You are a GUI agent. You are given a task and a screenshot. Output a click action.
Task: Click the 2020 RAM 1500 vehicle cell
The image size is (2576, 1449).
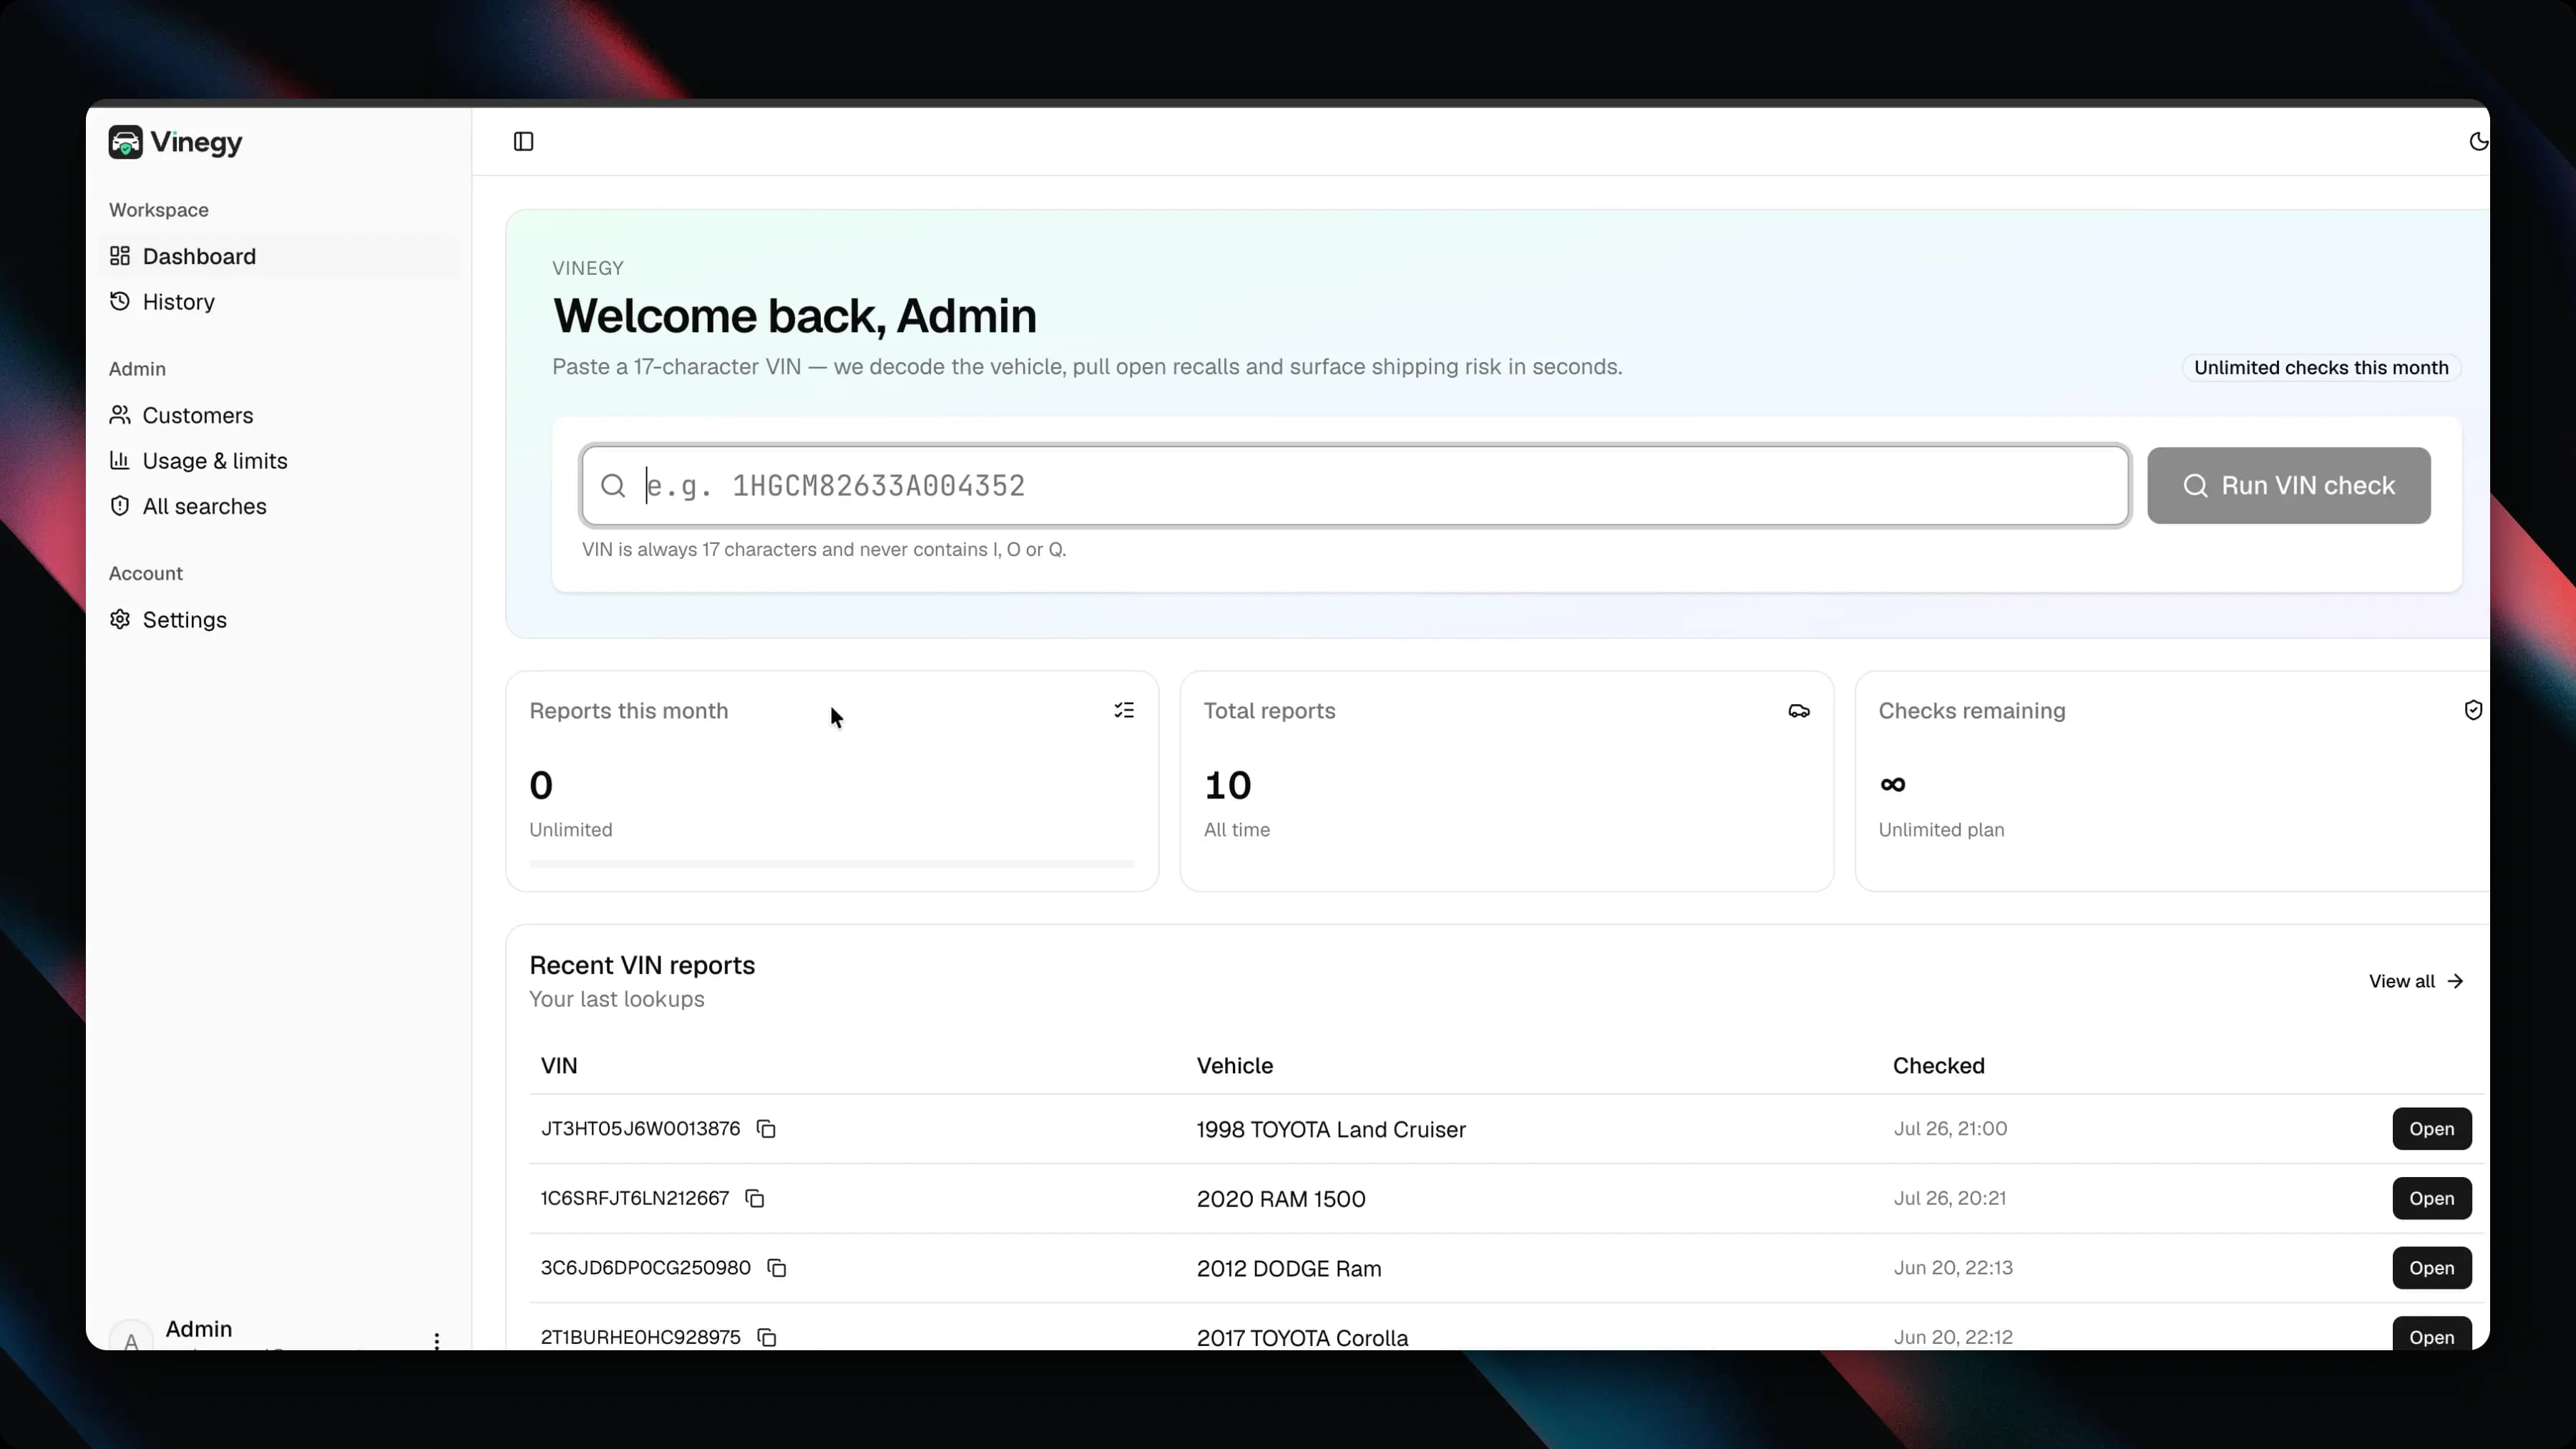click(x=1281, y=1199)
